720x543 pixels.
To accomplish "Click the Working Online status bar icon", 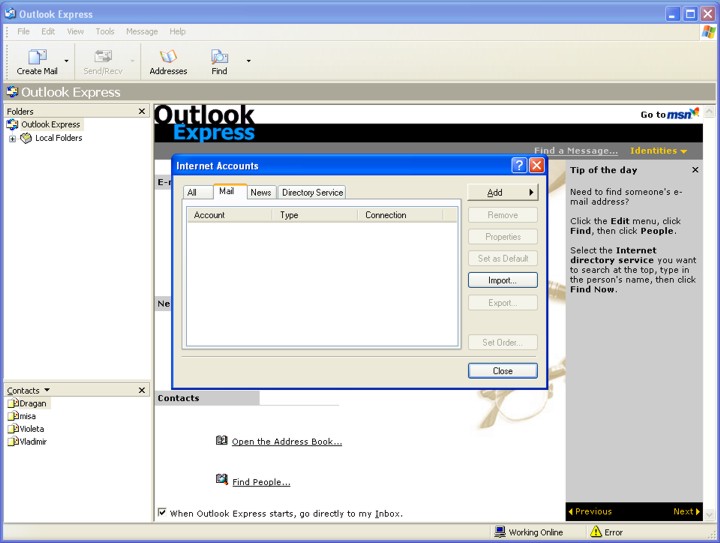I will coord(500,532).
